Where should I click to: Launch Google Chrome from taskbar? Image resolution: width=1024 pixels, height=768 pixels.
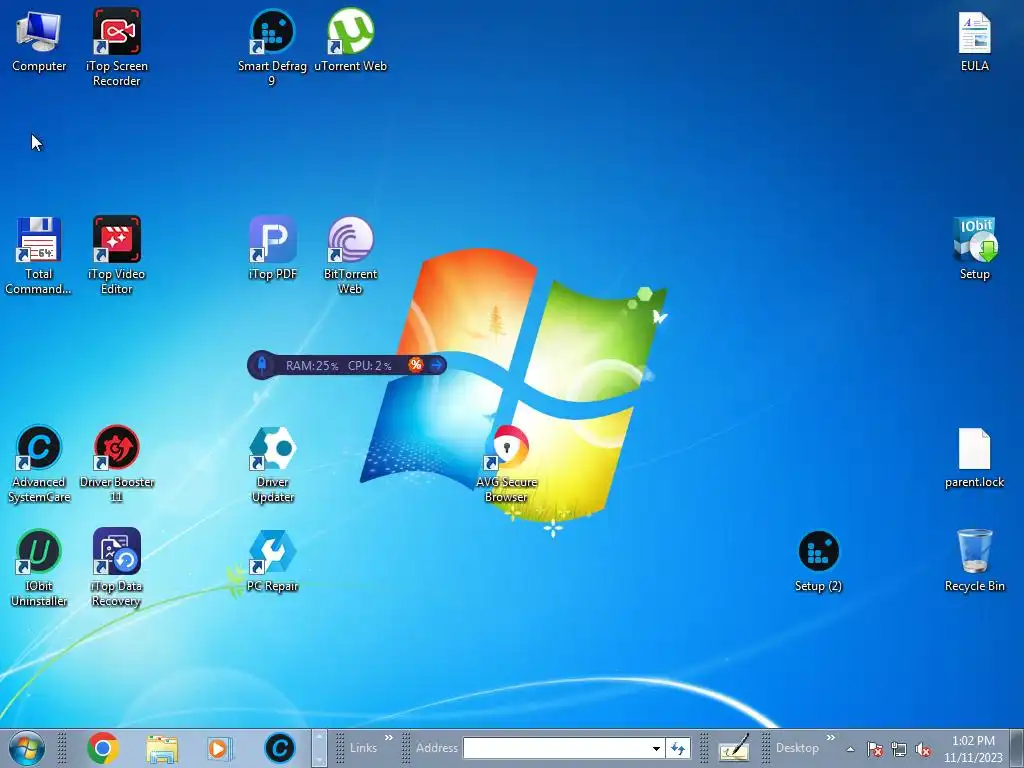tap(103, 748)
